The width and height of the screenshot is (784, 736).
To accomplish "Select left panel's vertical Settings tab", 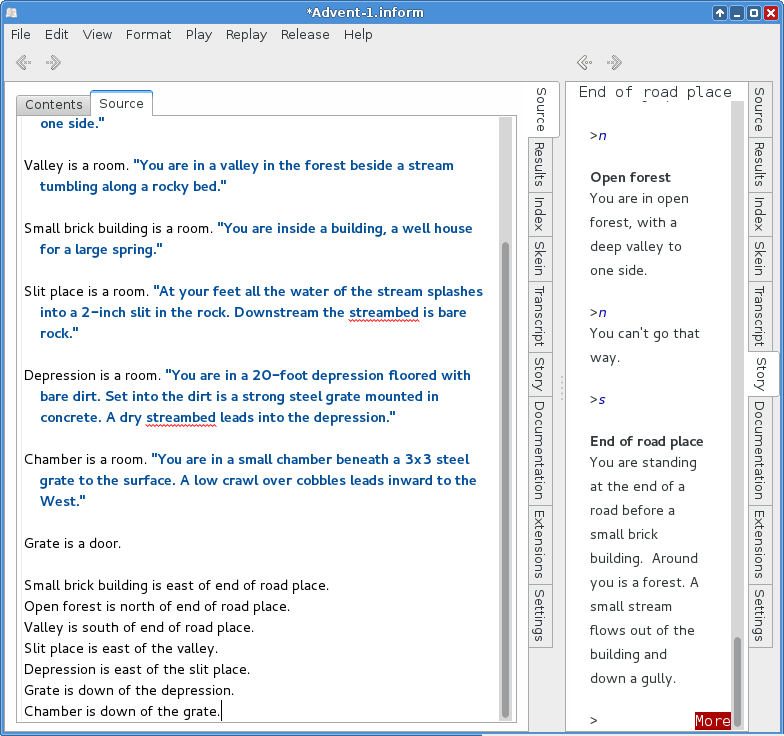I will click(x=540, y=616).
